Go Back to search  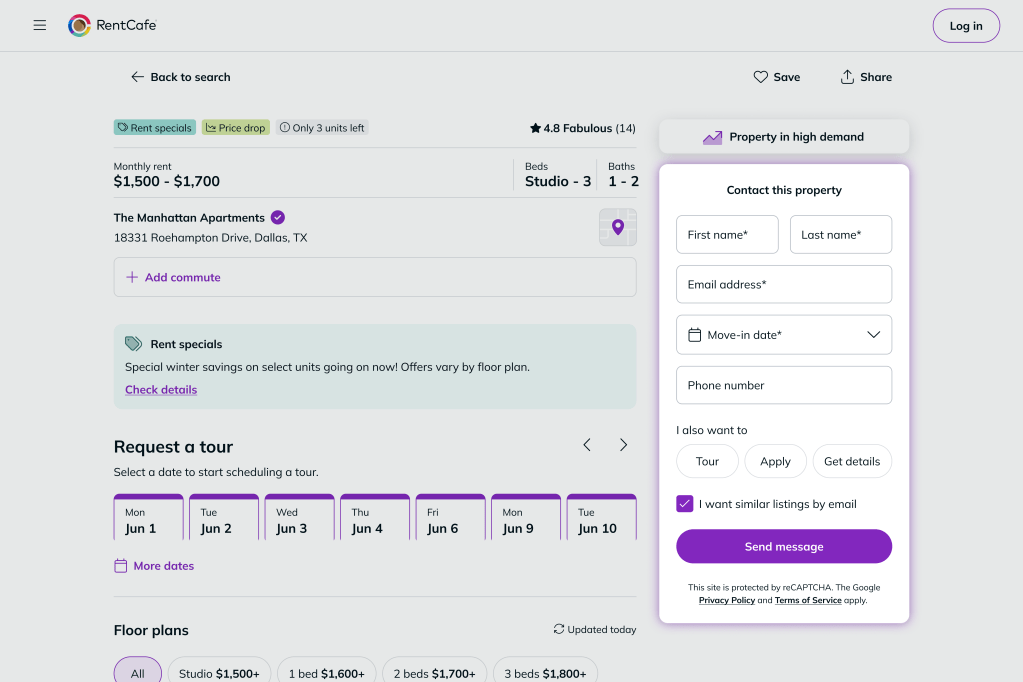181,77
